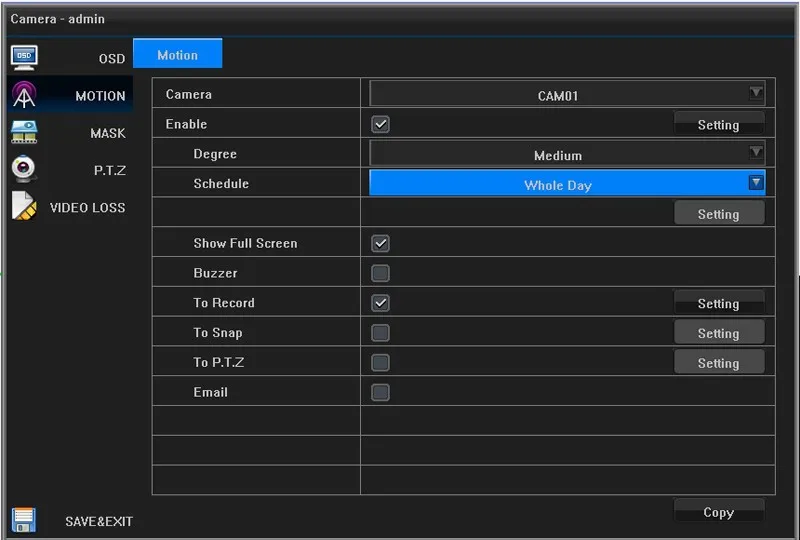Open the OSD menu item

pyautogui.click(x=112, y=59)
